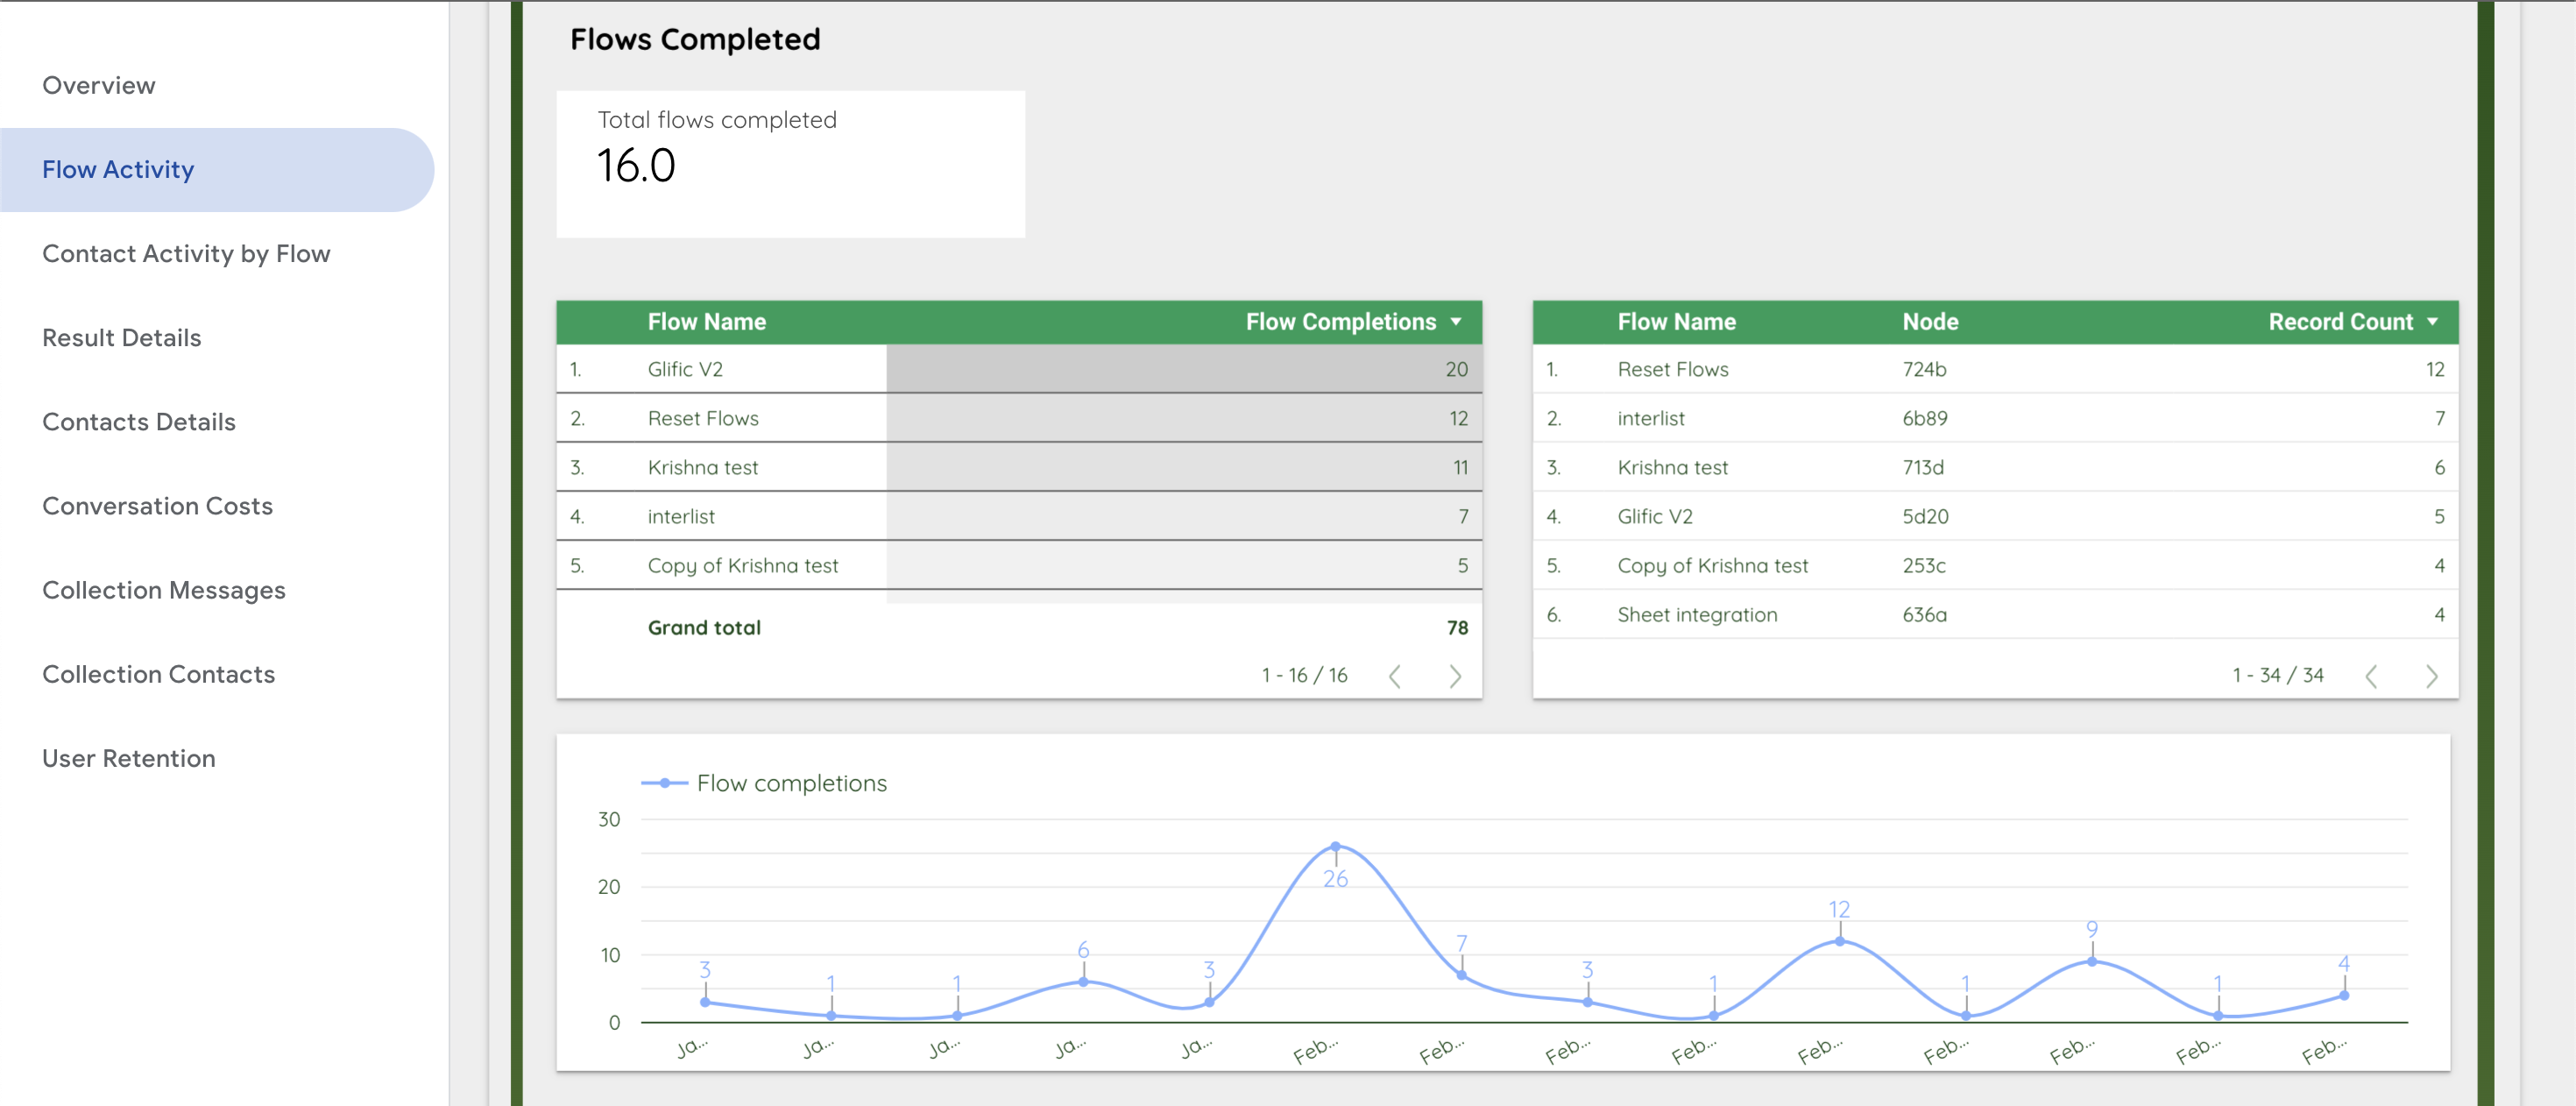This screenshot has width=2576, height=1106.
Task: Click chart data point labeled 7
Action: (1461, 975)
